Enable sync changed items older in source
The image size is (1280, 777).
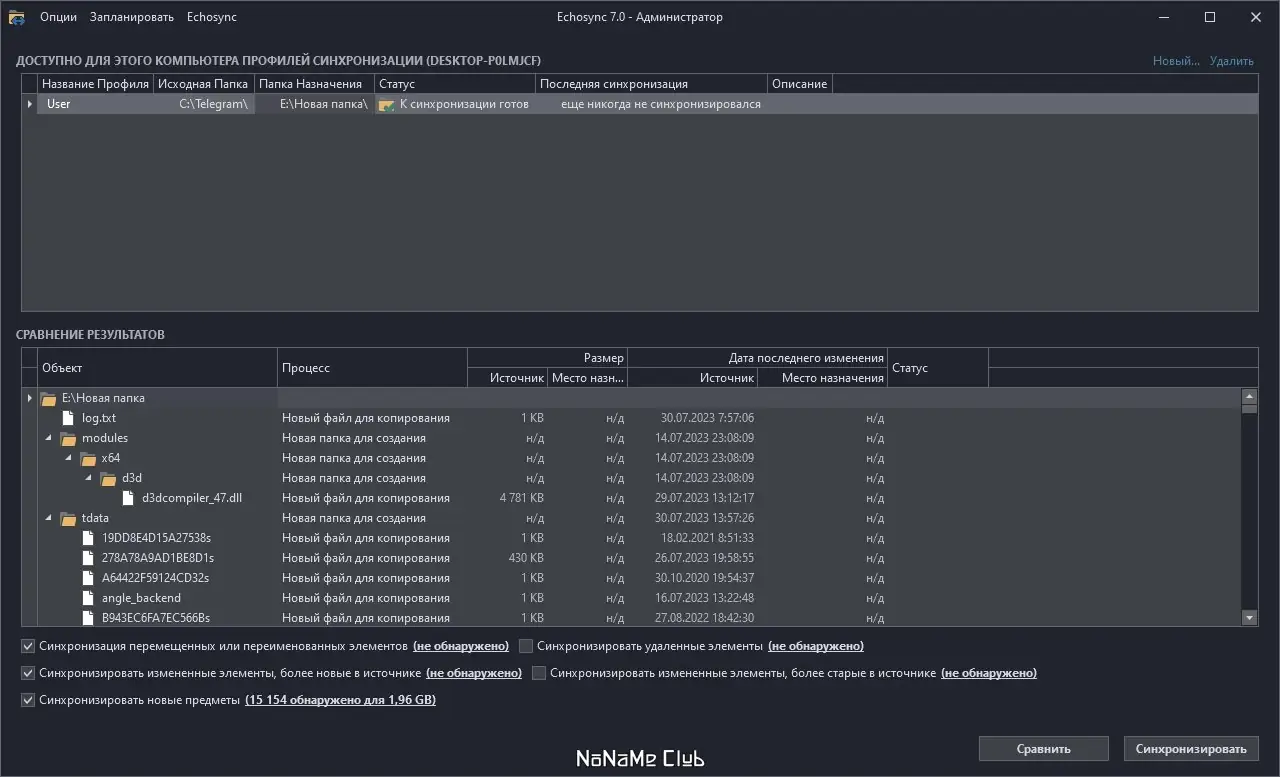[540, 673]
